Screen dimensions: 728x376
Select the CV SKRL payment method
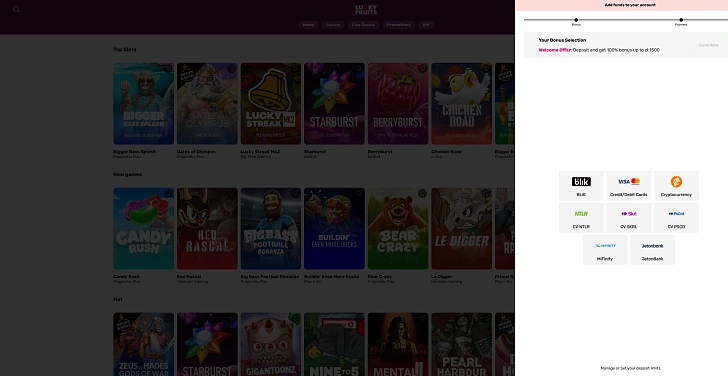(x=629, y=218)
